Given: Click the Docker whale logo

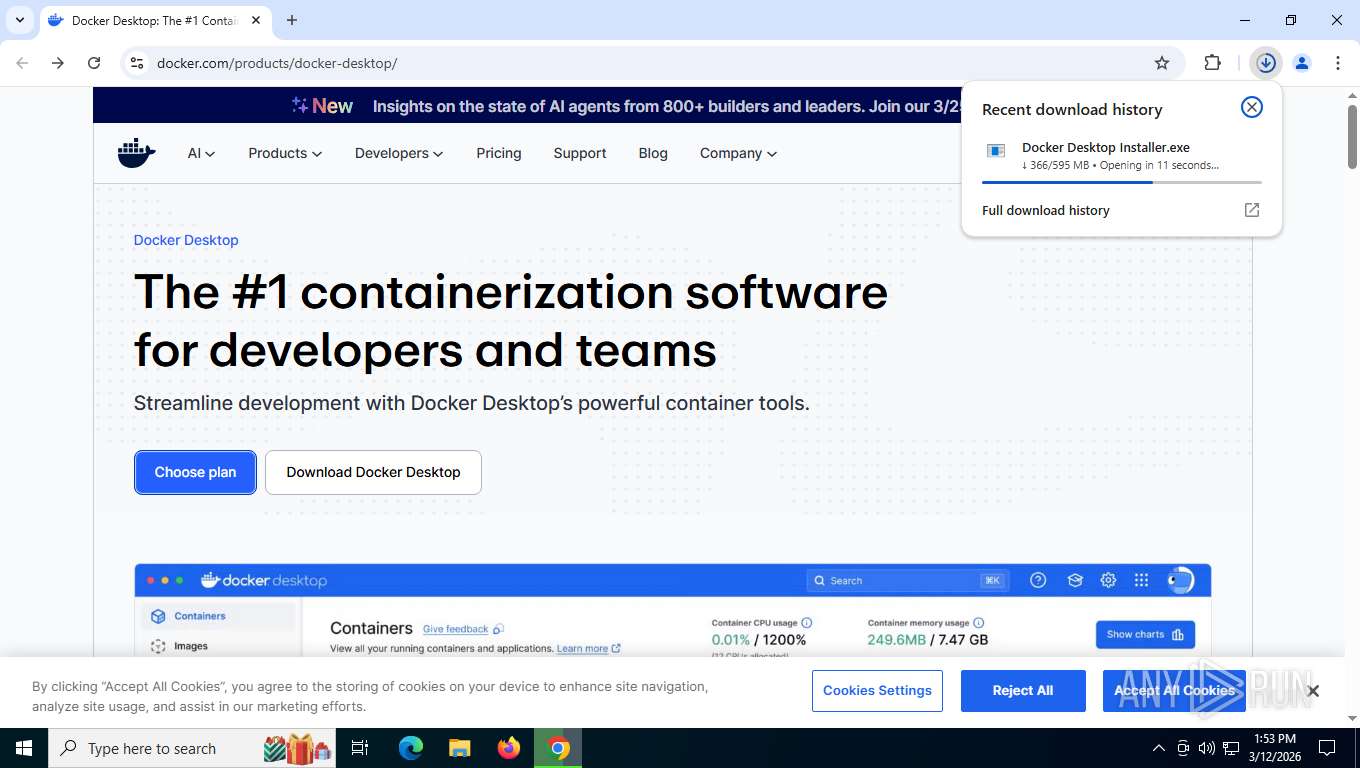Looking at the screenshot, I should coord(137,153).
